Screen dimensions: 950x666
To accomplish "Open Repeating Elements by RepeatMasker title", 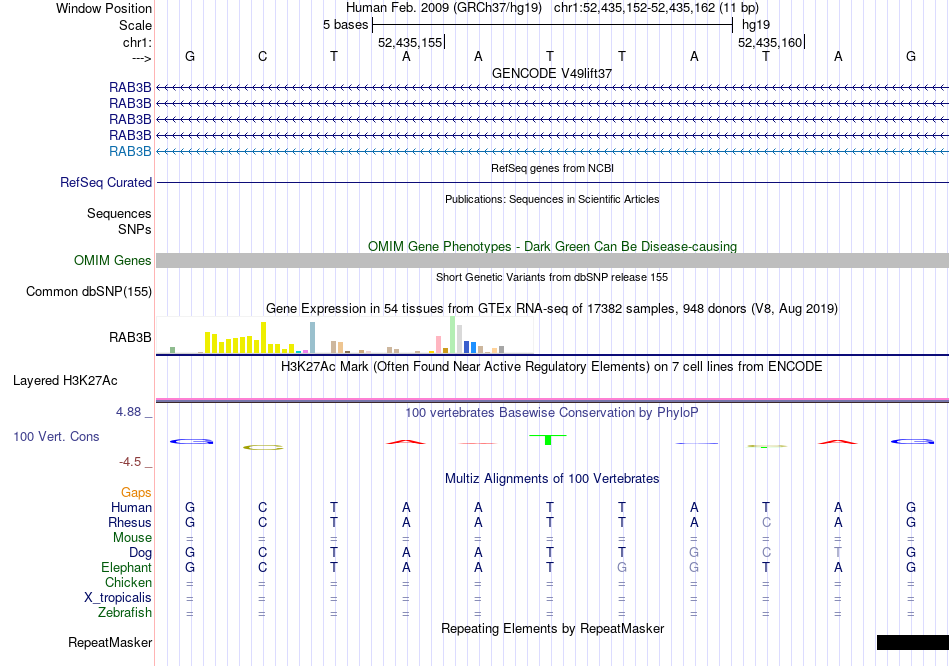I will point(552,629).
